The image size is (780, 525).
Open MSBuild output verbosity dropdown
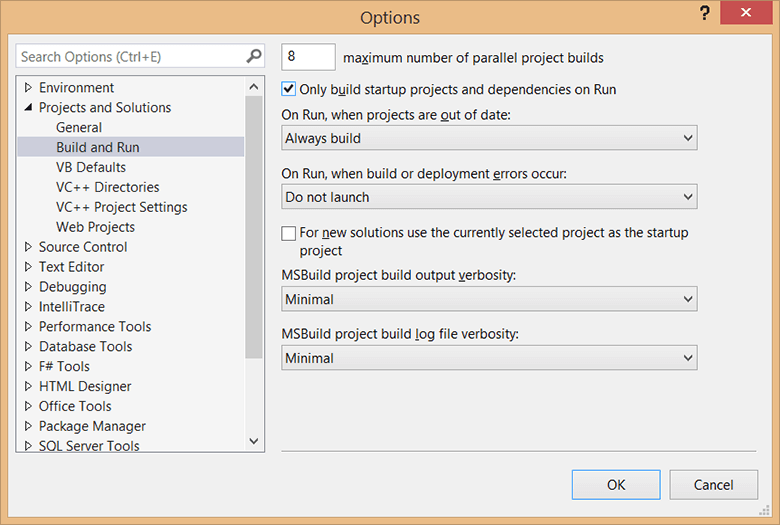(x=489, y=299)
